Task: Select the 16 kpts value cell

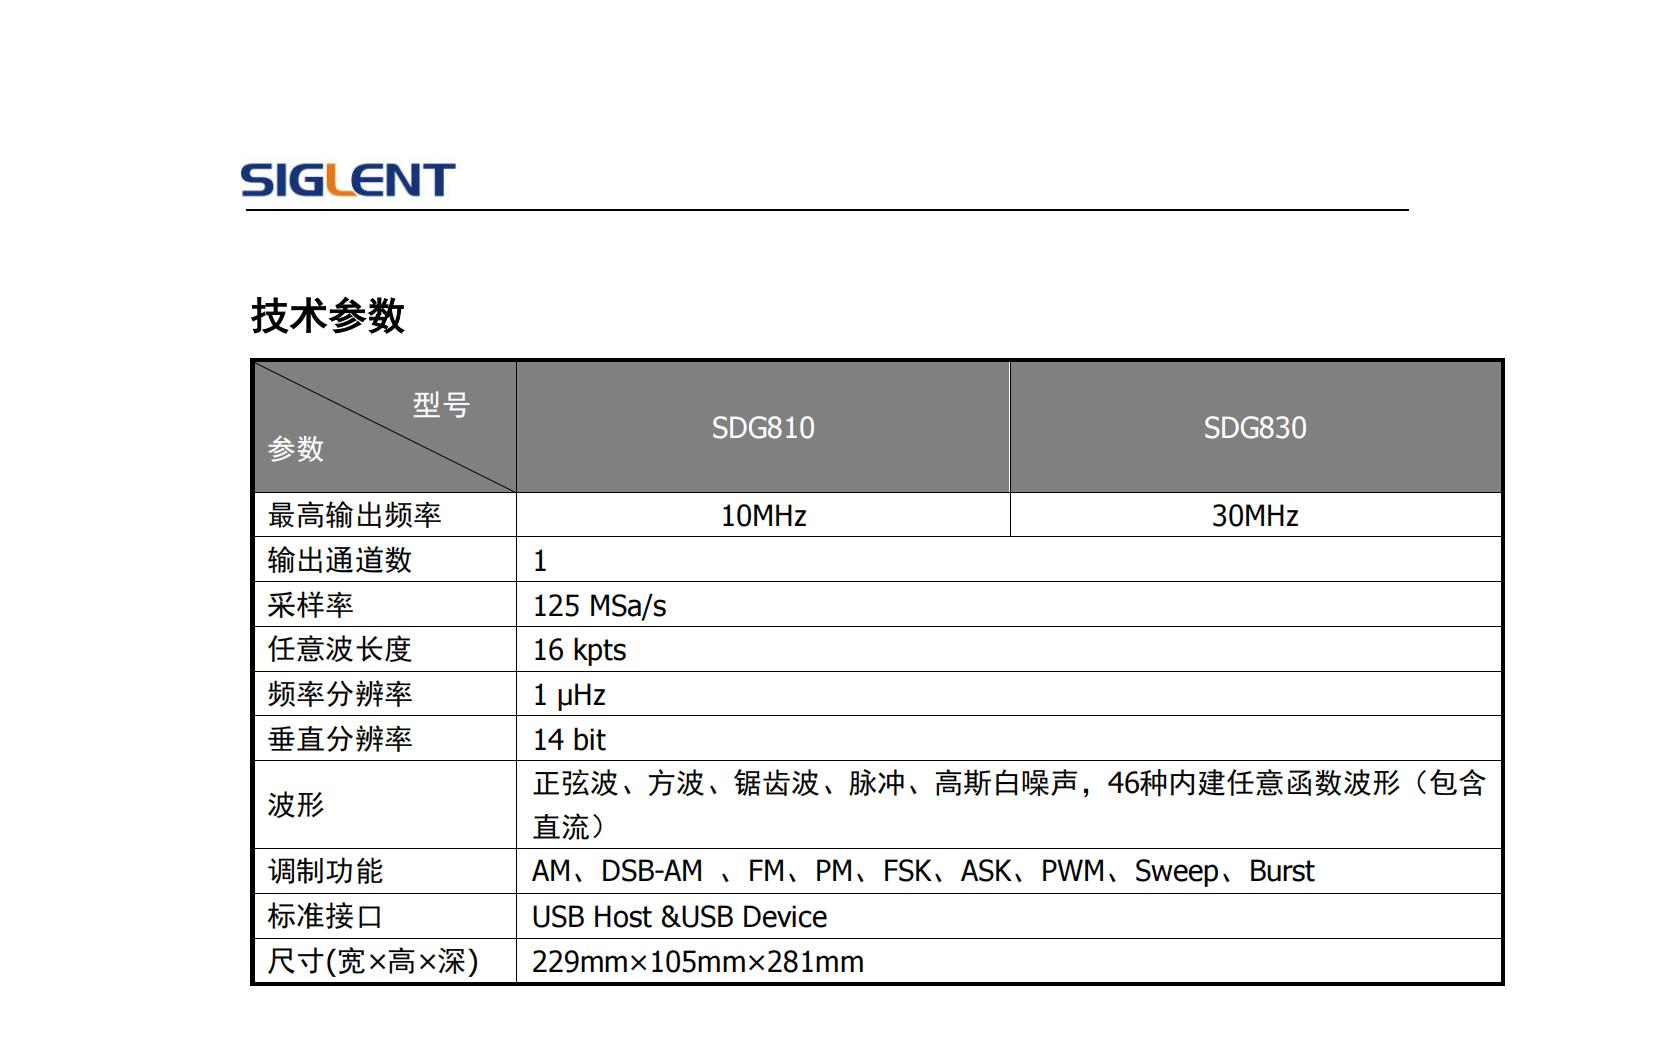Action: [x=579, y=650]
